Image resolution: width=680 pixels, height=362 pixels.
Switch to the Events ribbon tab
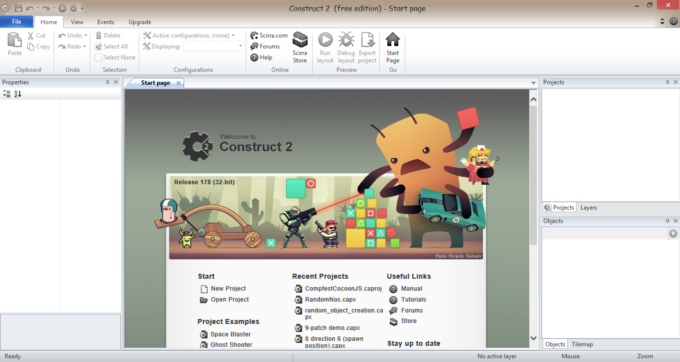[105, 22]
